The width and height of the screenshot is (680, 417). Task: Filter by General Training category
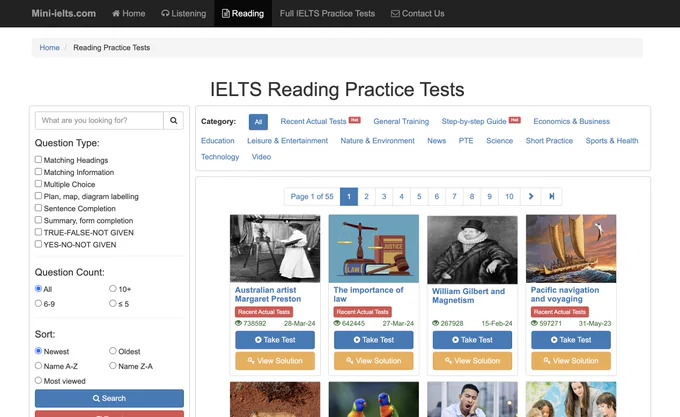coord(401,121)
